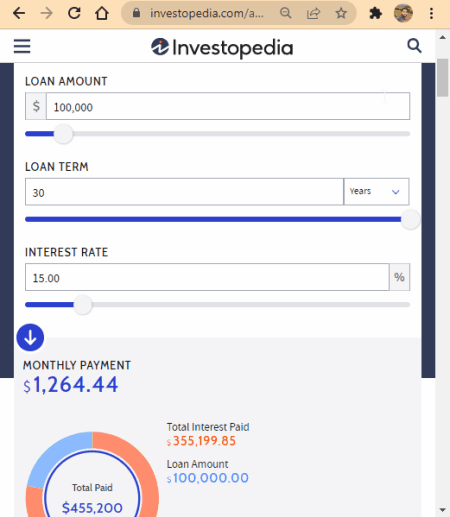This screenshot has height=517, width=450.
Task: Click the Loan Amount slider handle
Action: coord(63,134)
